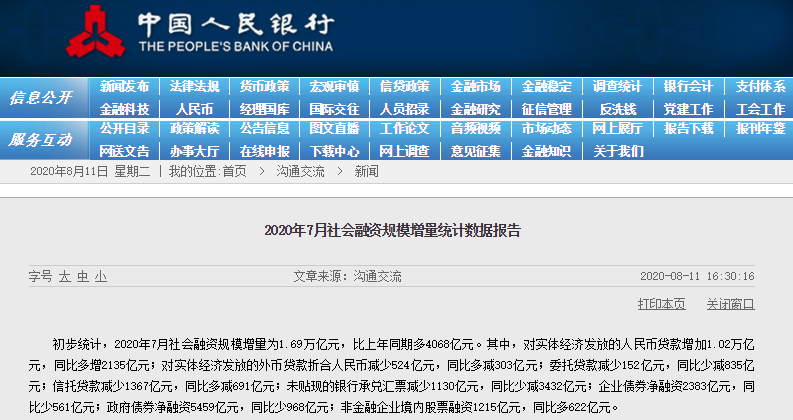Click 首页 in the breadcrumb
This screenshot has height=420, width=793.
point(235,172)
